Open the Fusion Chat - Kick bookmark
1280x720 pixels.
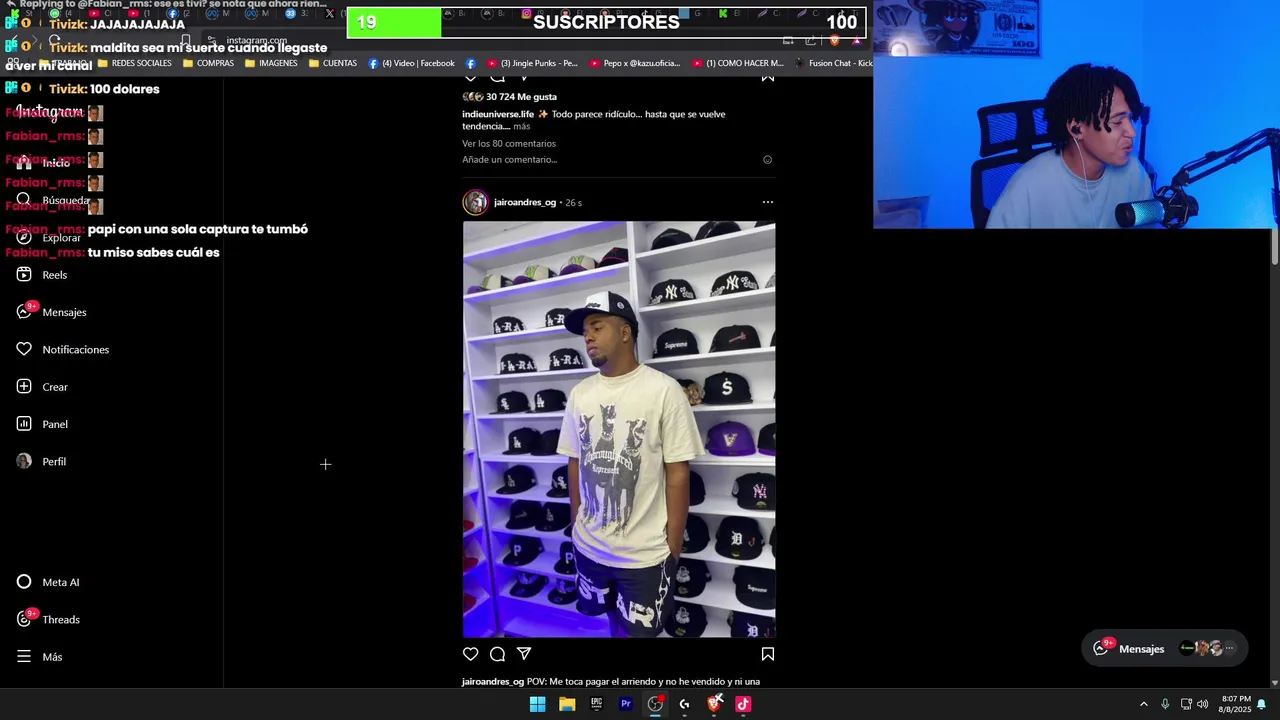[x=834, y=63]
